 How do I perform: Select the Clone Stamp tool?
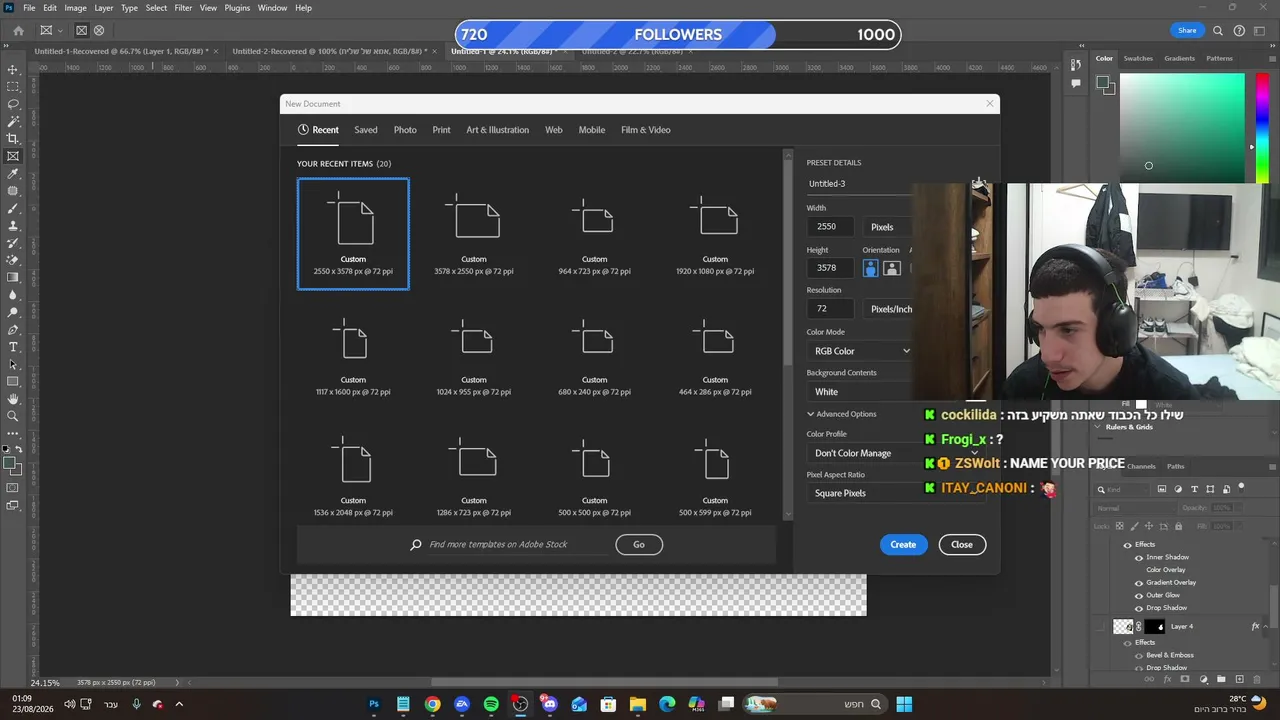(13, 226)
